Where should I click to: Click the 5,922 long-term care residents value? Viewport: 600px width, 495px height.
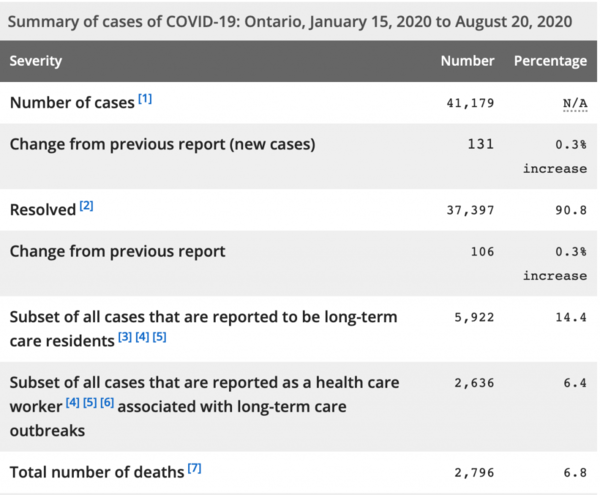tap(471, 318)
